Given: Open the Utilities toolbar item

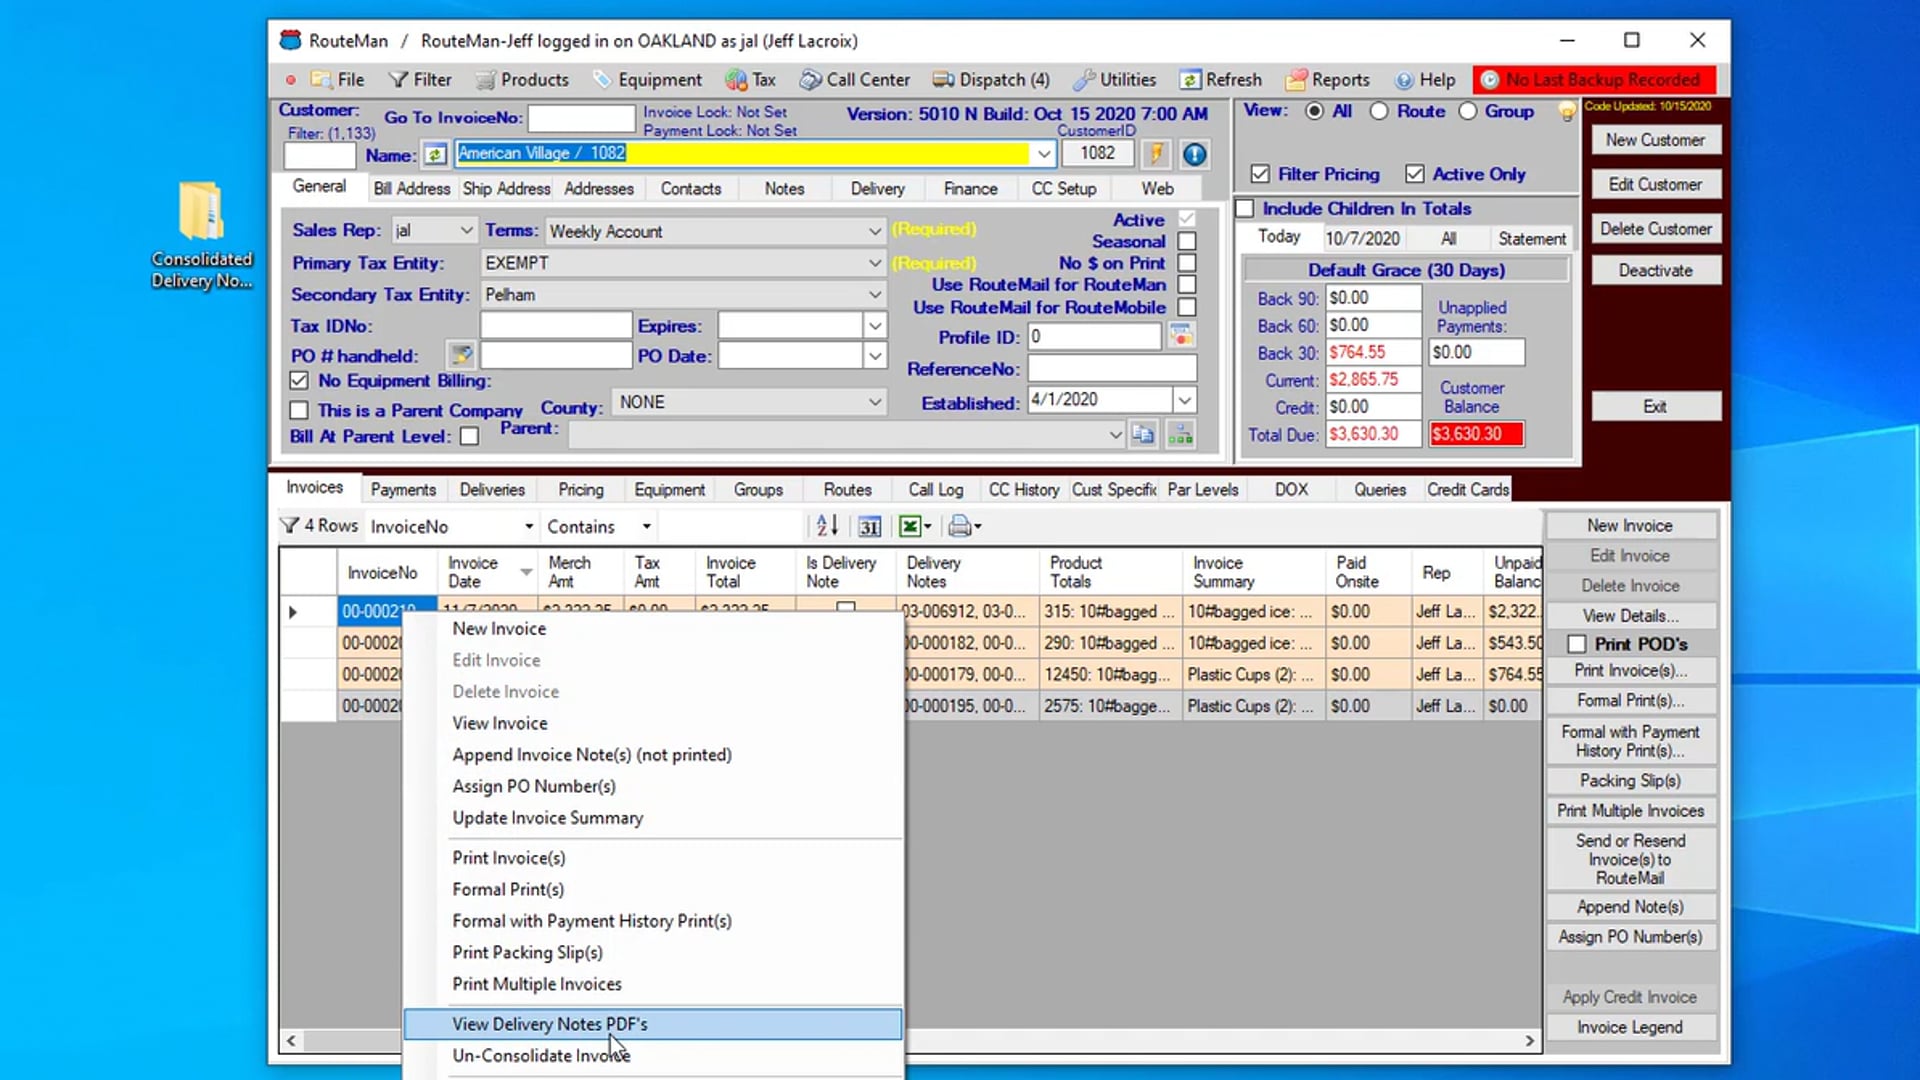Looking at the screenshot, I should coord(1114,80).
